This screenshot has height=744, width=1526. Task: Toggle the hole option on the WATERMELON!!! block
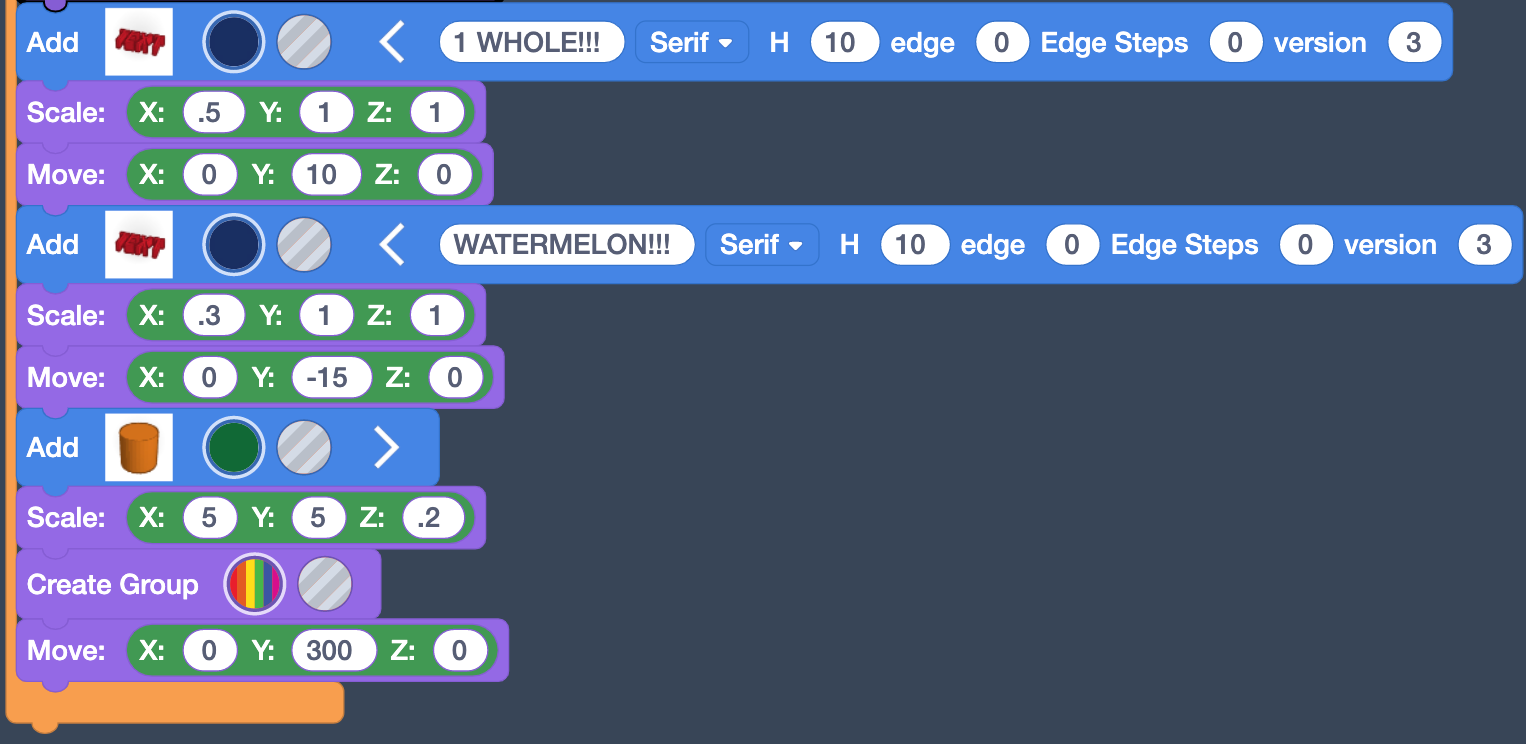304,245
